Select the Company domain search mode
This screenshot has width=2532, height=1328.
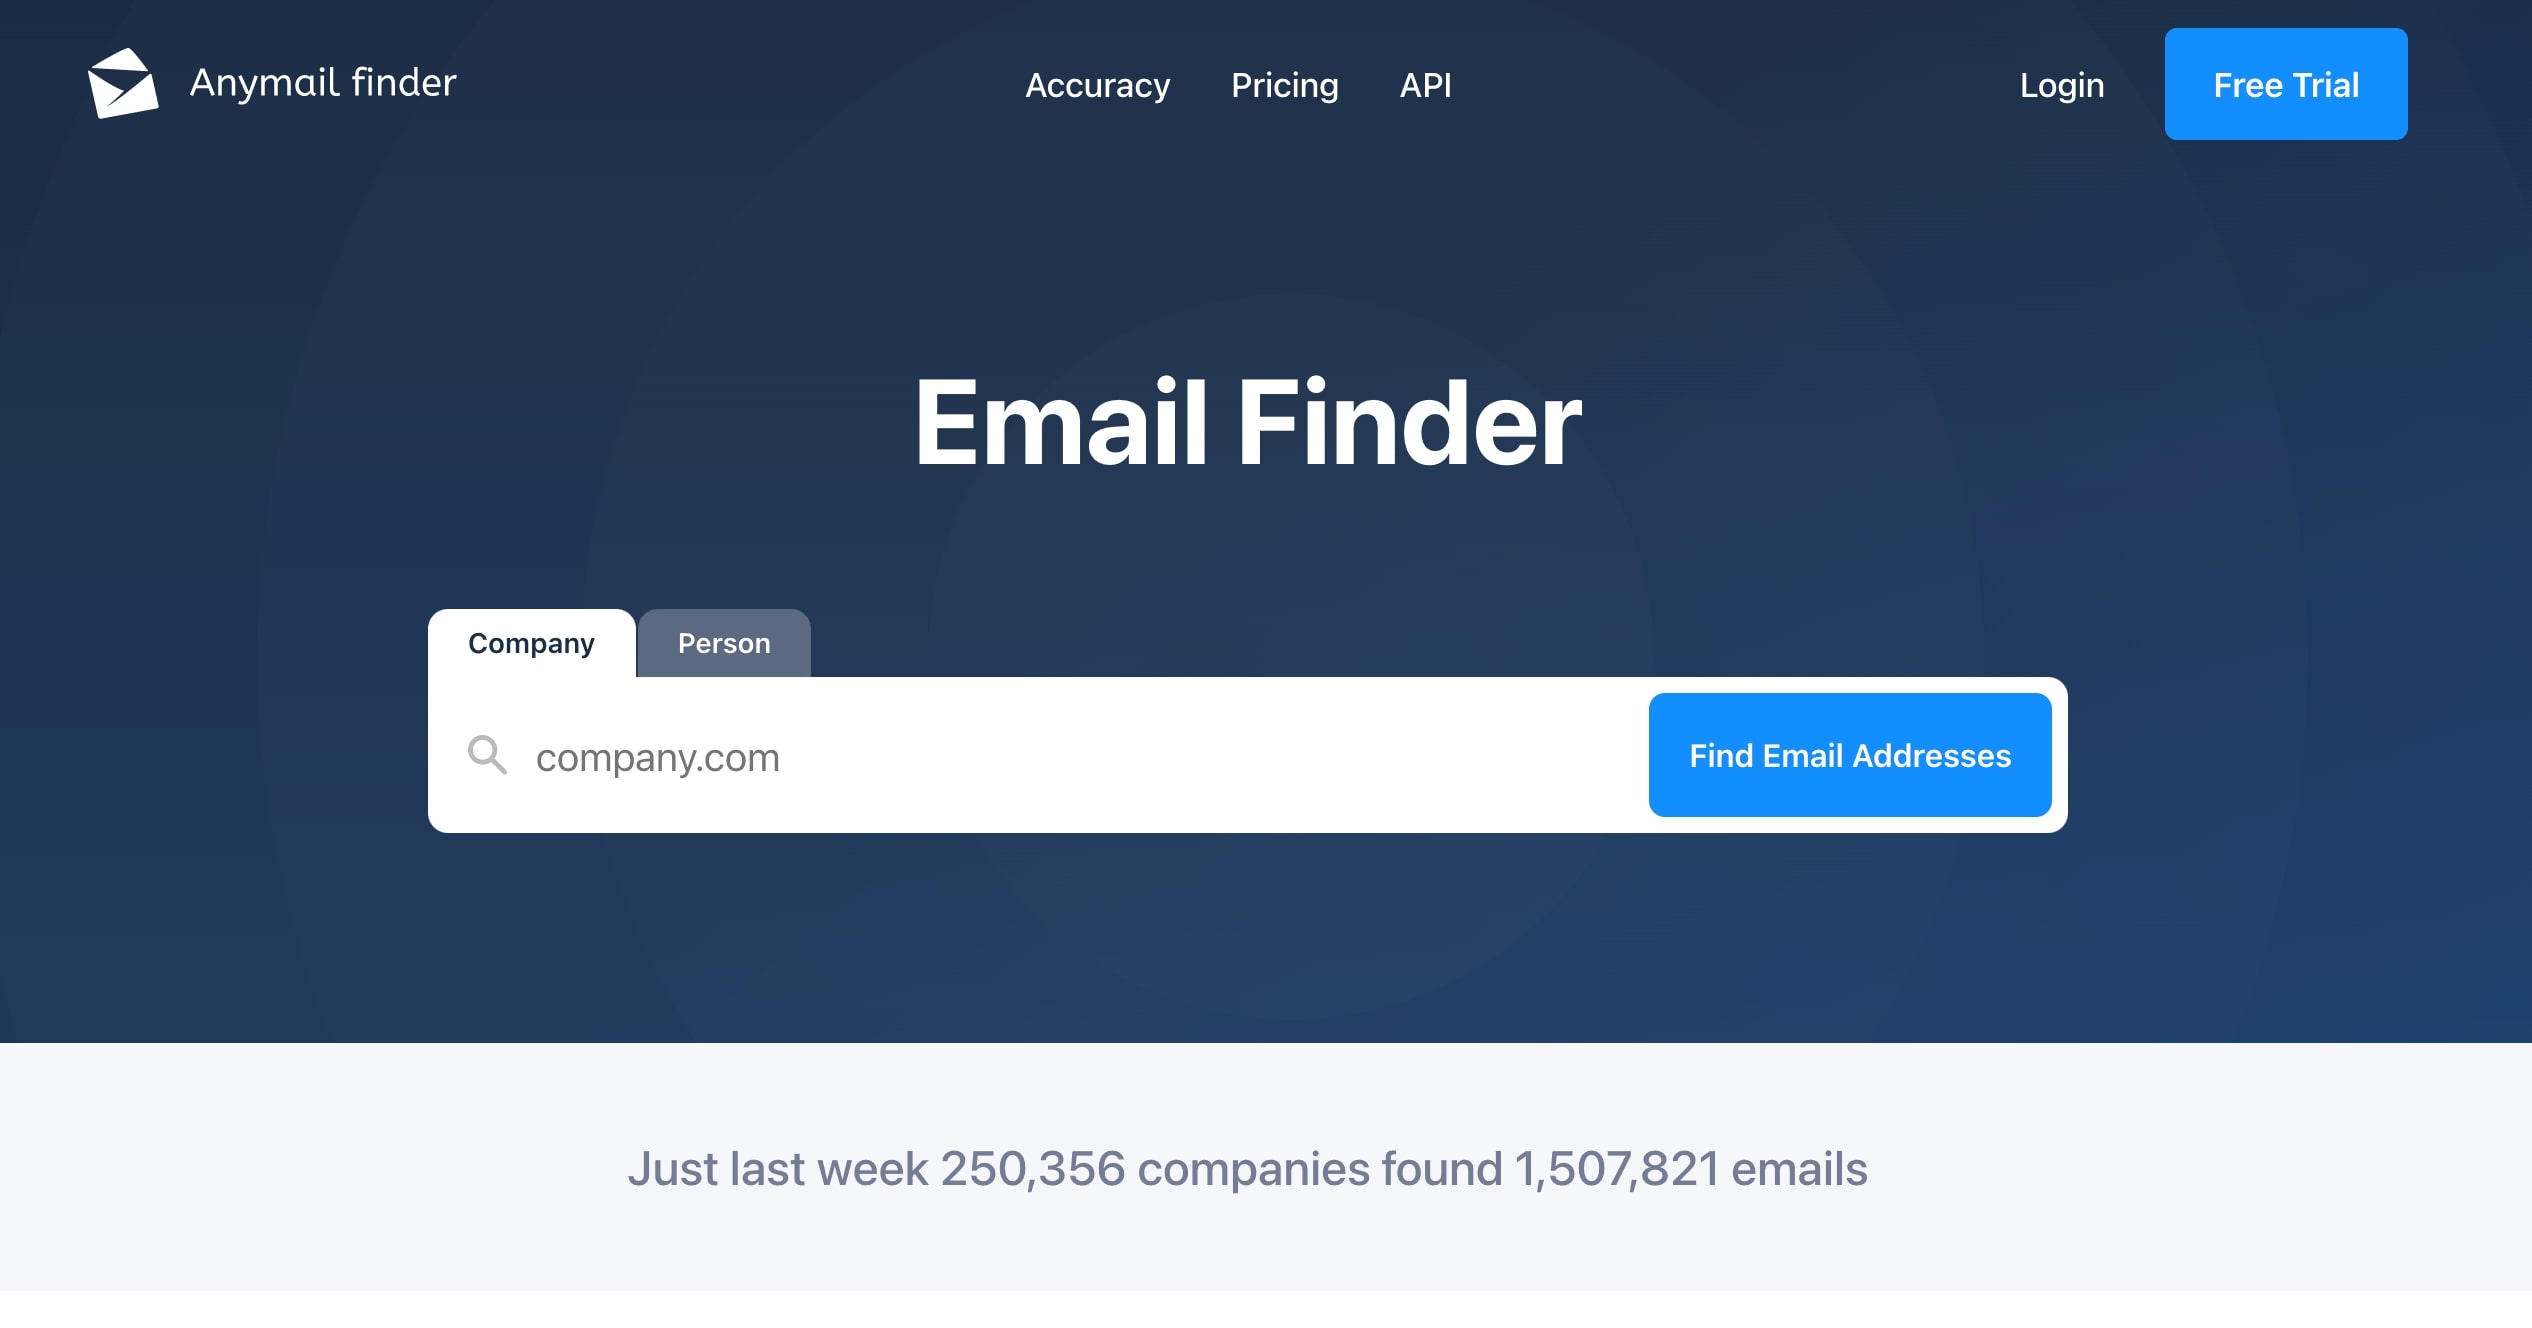pos(531,643)
